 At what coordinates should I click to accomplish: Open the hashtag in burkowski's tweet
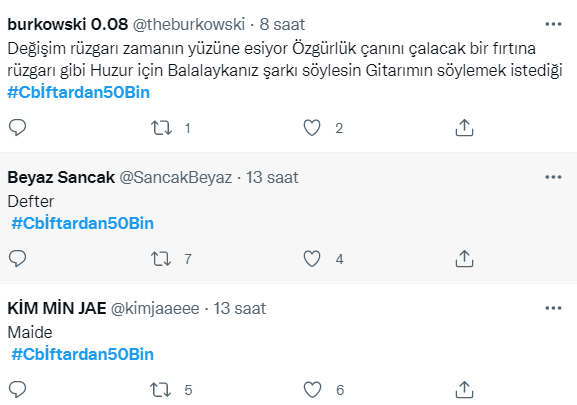(x=78, y=92)
